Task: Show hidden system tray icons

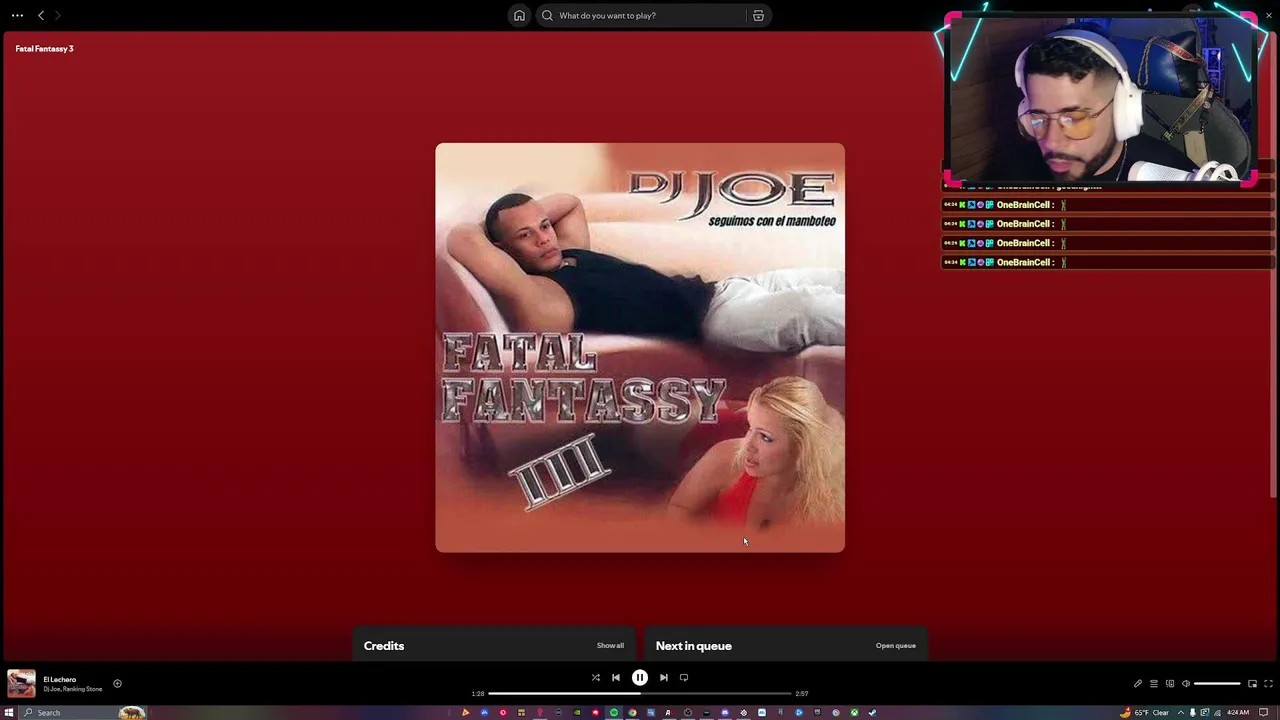Action: [x=1181, y=713]
